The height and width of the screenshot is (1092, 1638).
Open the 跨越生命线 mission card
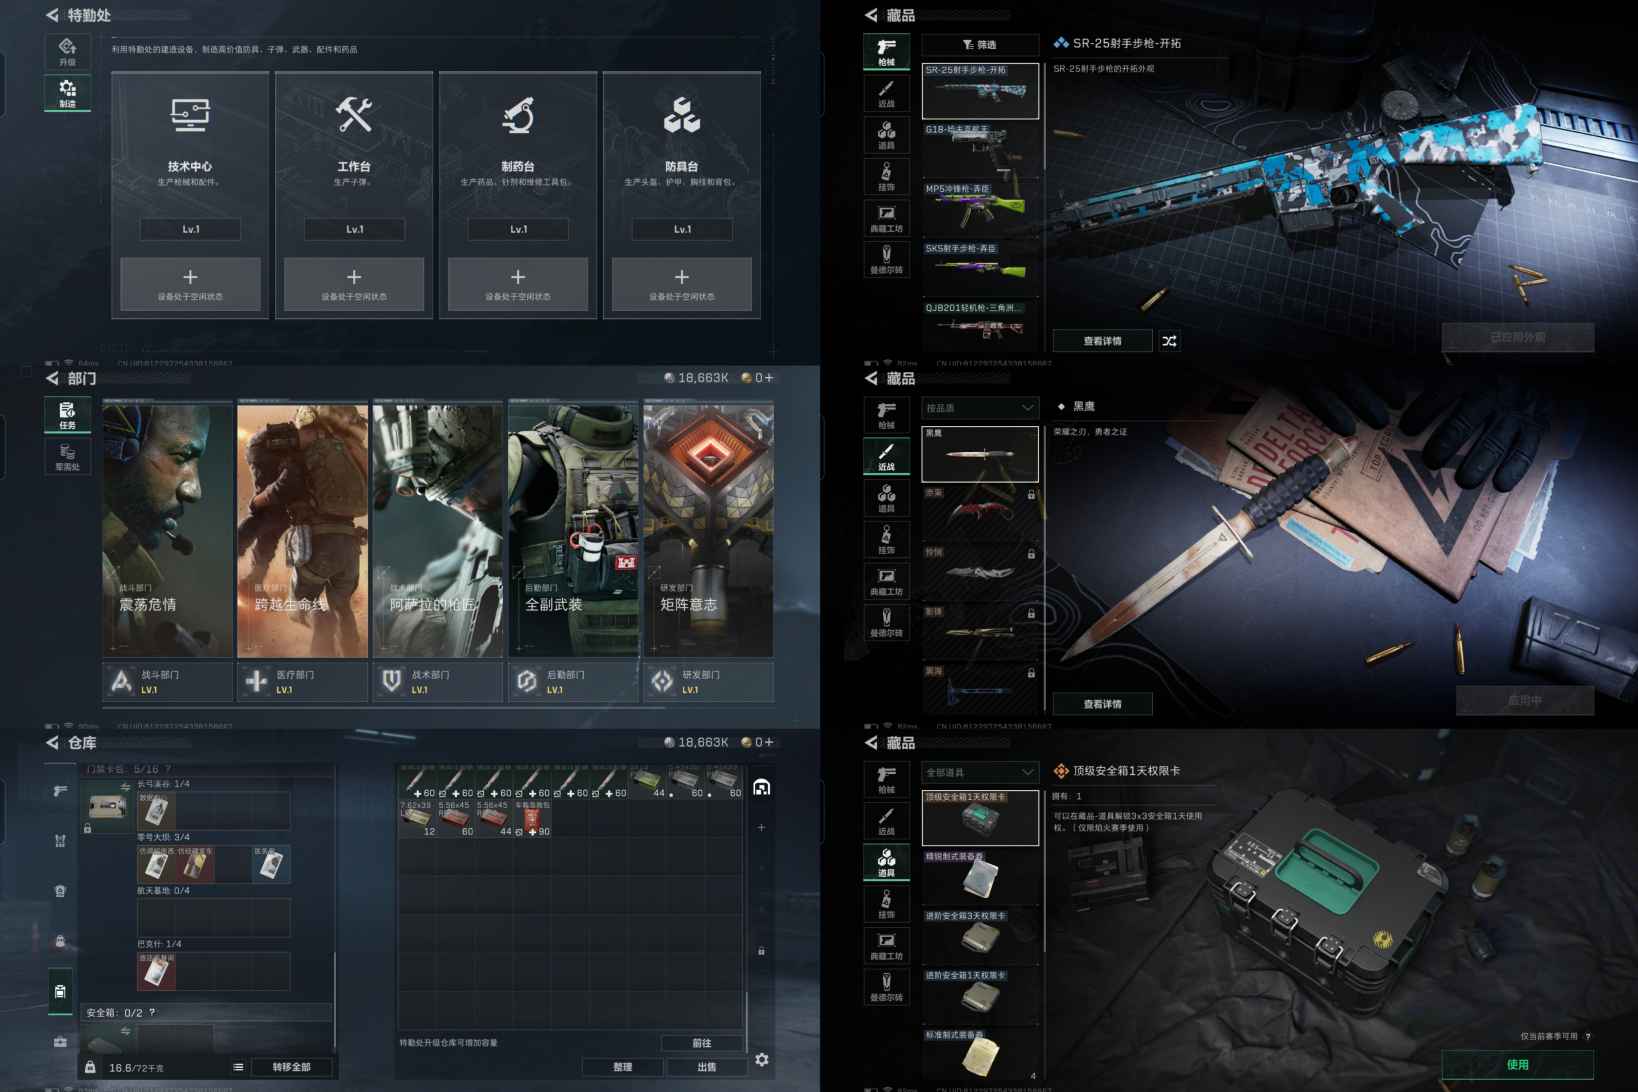(302, 528)
